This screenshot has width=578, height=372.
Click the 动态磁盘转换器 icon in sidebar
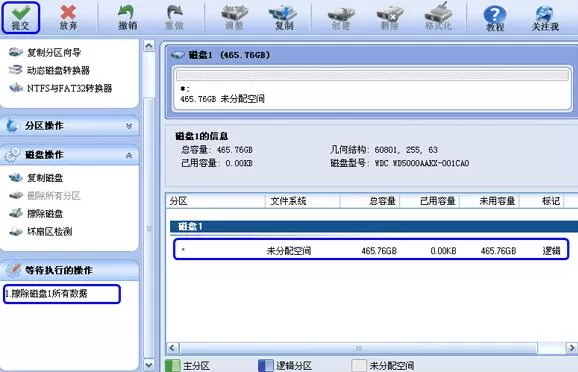pos(16,70)
